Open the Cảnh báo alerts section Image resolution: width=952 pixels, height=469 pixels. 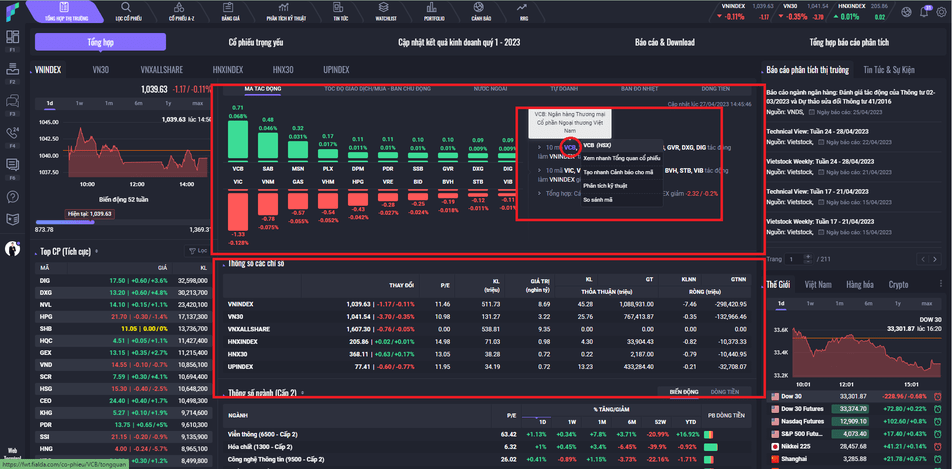click(x=481, y=11)
